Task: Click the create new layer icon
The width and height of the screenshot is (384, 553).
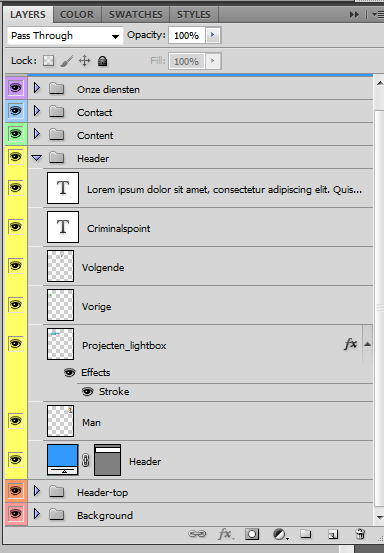Action: point(333,534)
